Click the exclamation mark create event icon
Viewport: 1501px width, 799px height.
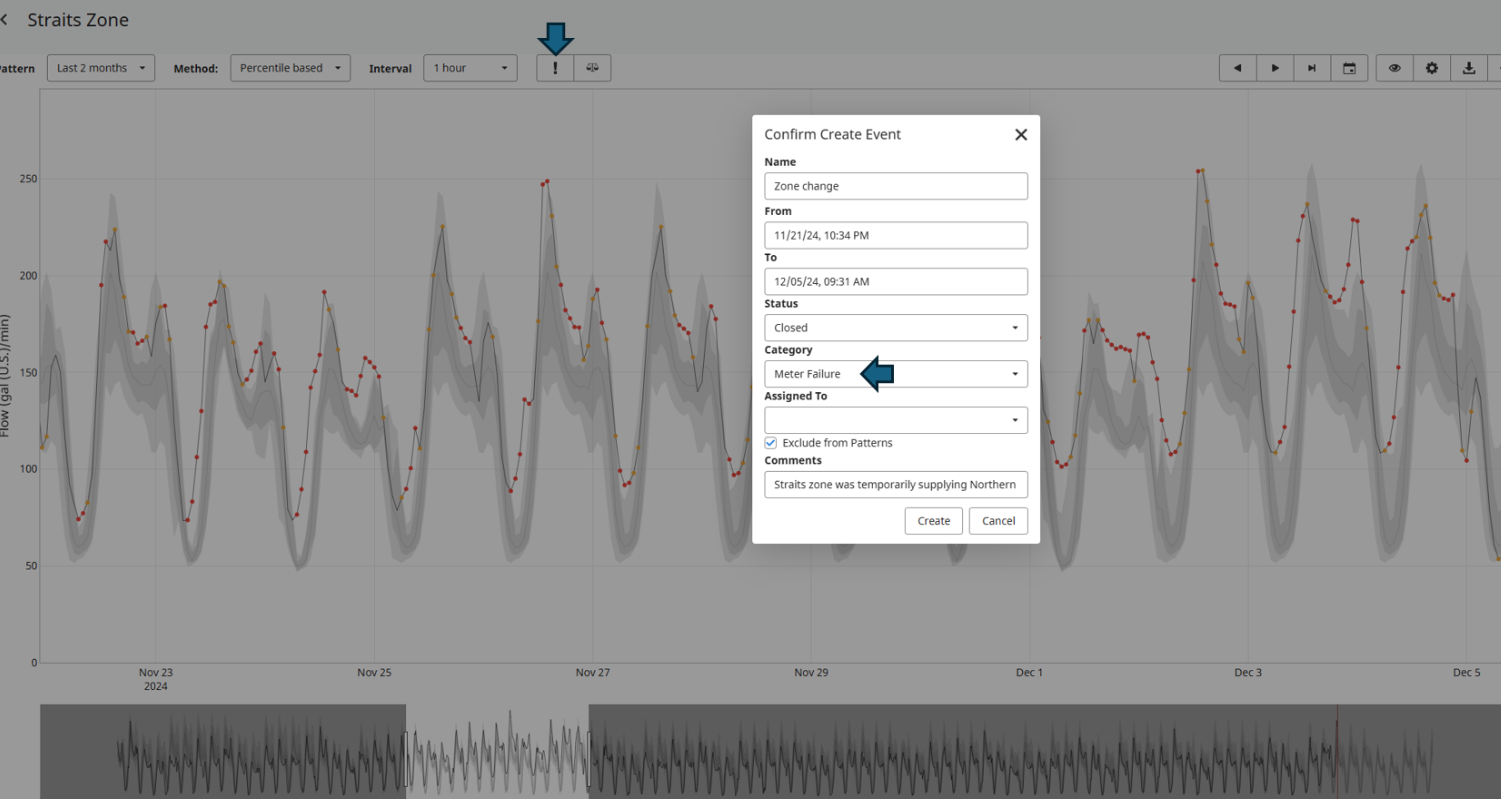tap(555, 68)
